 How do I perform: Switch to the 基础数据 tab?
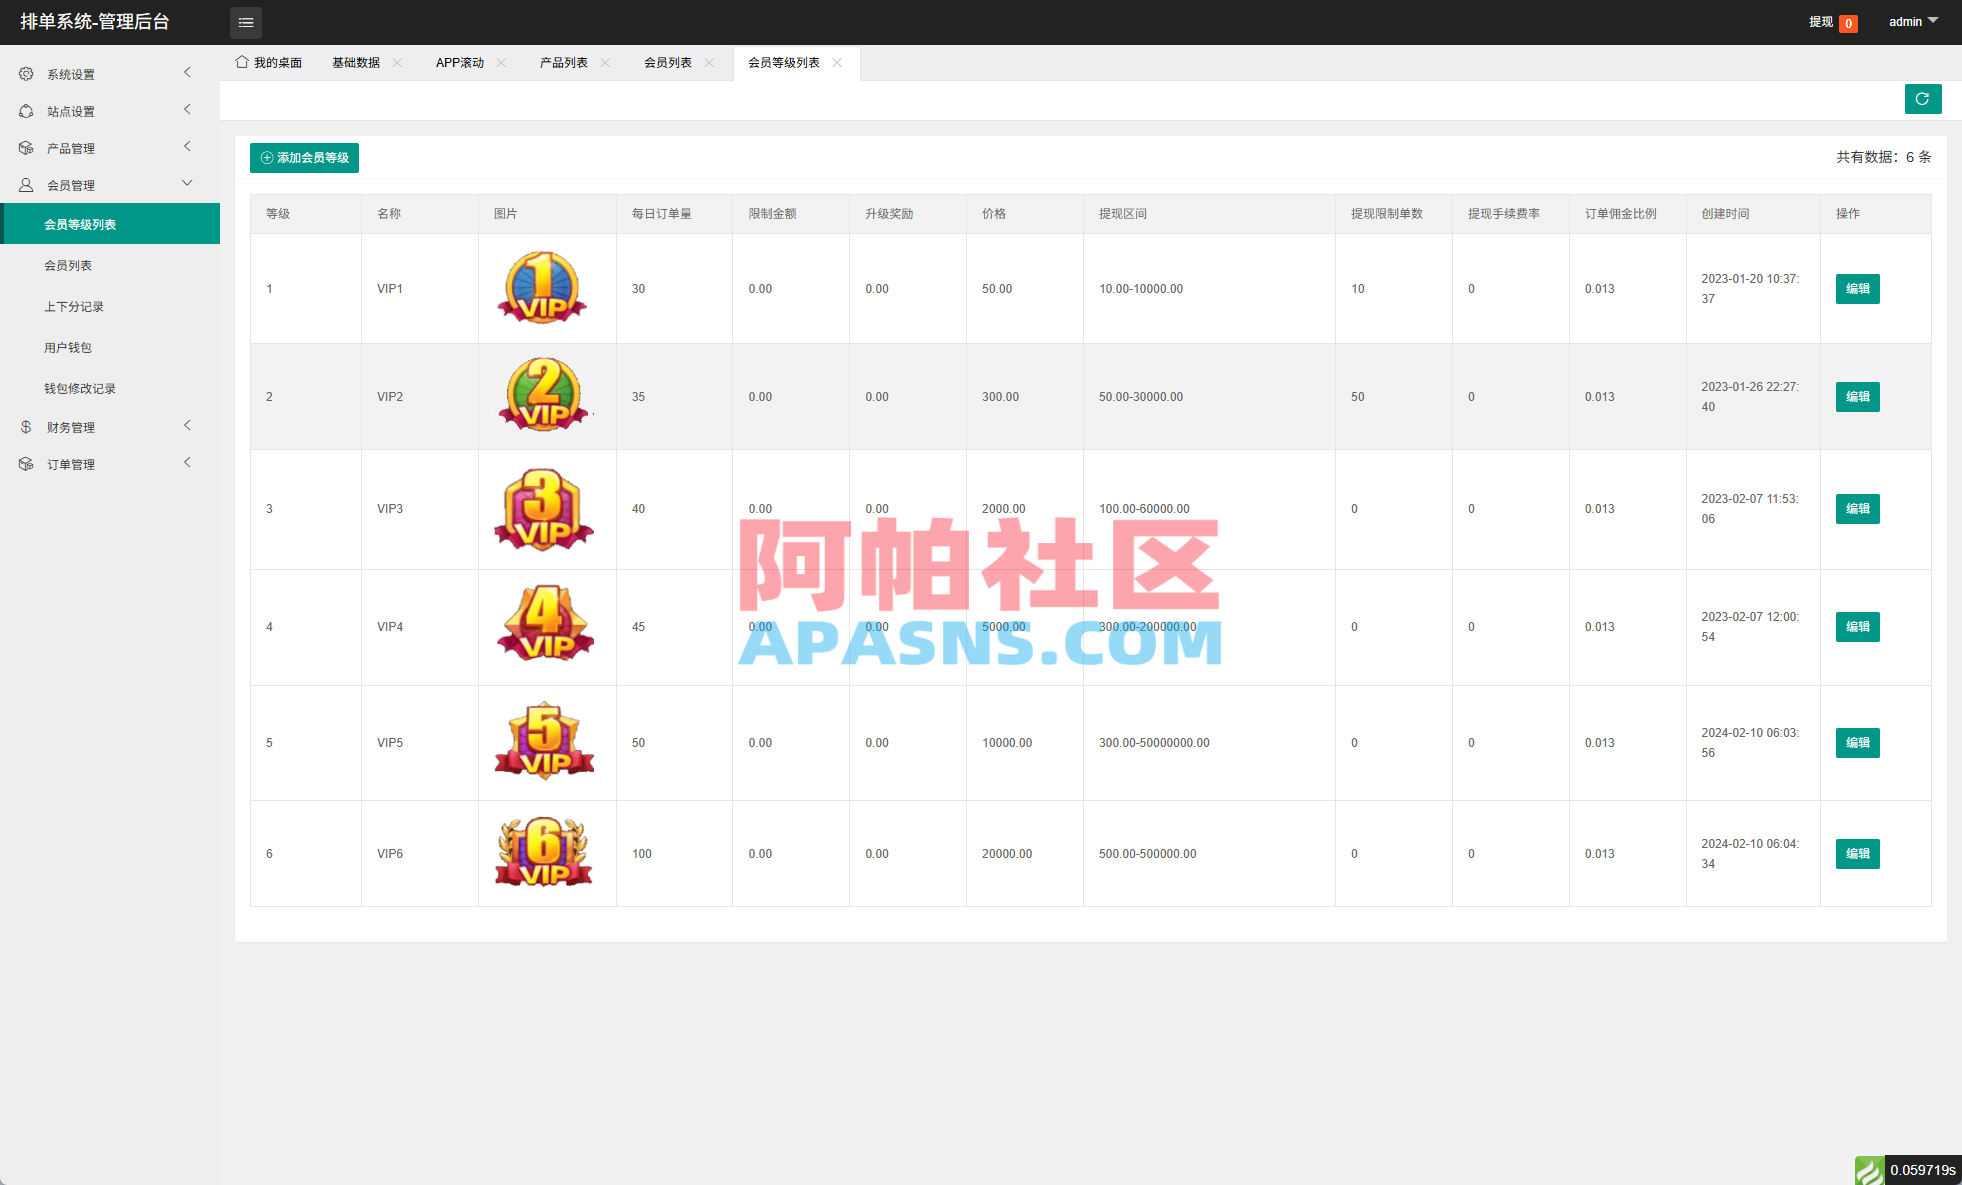click(355, 62)
